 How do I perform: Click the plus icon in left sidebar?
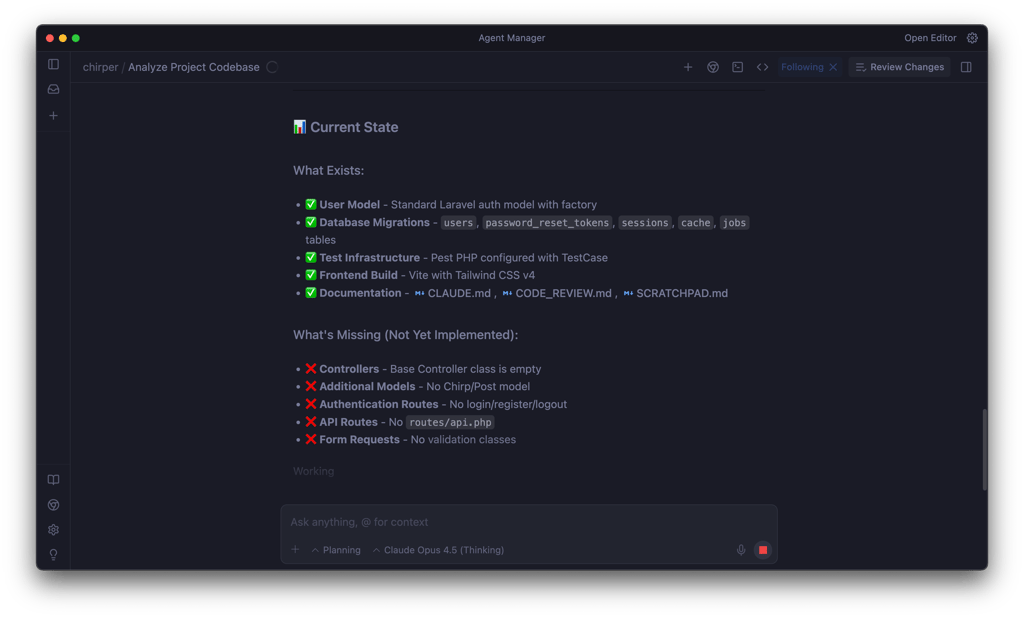(54, 116)
